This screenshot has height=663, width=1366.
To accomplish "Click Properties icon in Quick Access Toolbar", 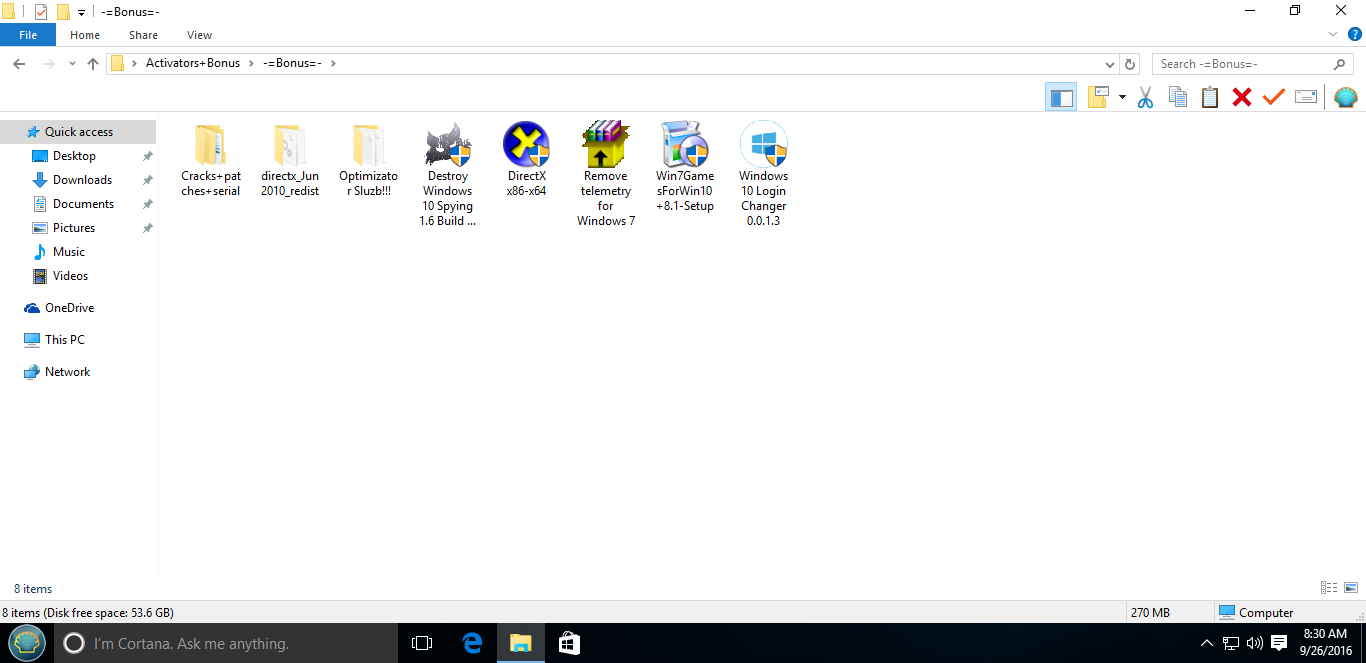I will point(41,12).
